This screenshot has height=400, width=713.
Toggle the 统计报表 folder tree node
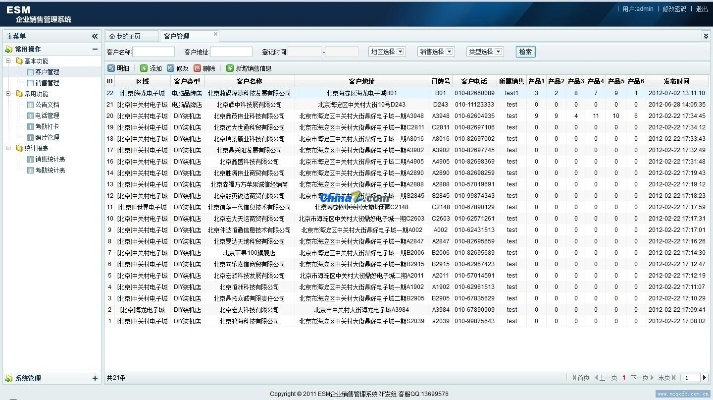(x=8, y=148)
